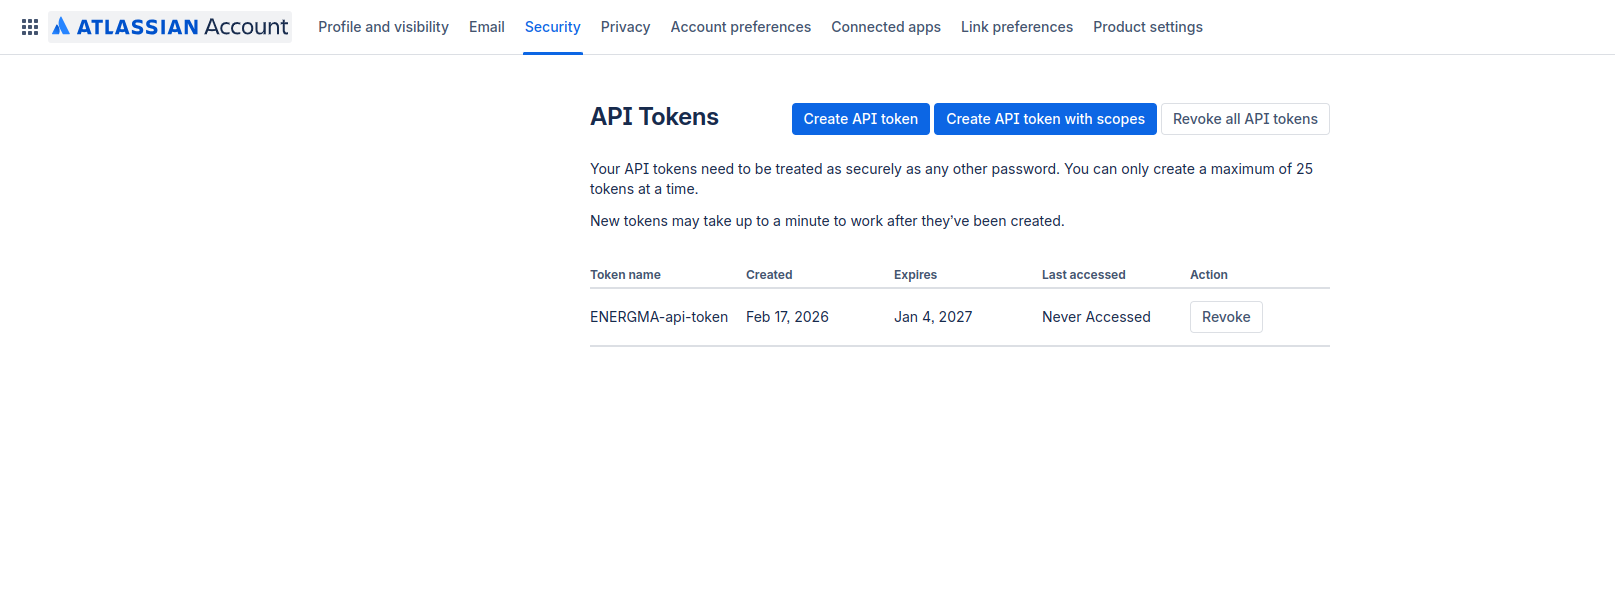Image resolution: width=1615 pixels, height=591 pixels.
Task: Select the Security tab
Action: pos(552,27)
